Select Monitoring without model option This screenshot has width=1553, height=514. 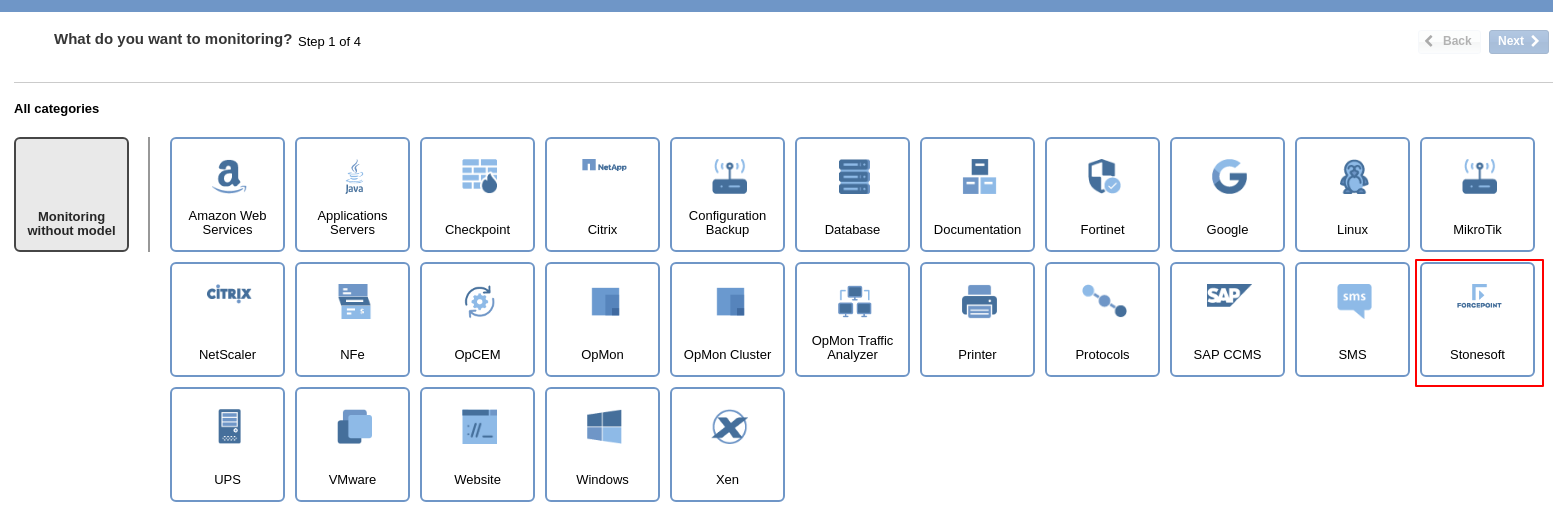[71, 194]
